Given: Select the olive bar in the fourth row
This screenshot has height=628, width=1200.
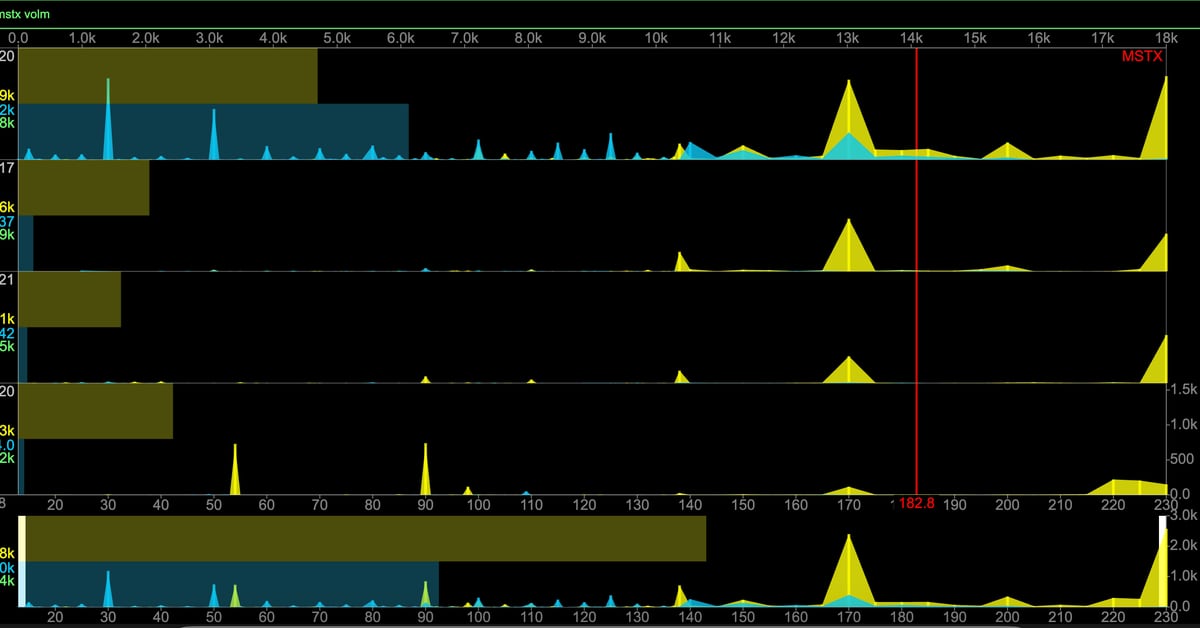Looking at the screenshot, I should (x=96, y=411).
